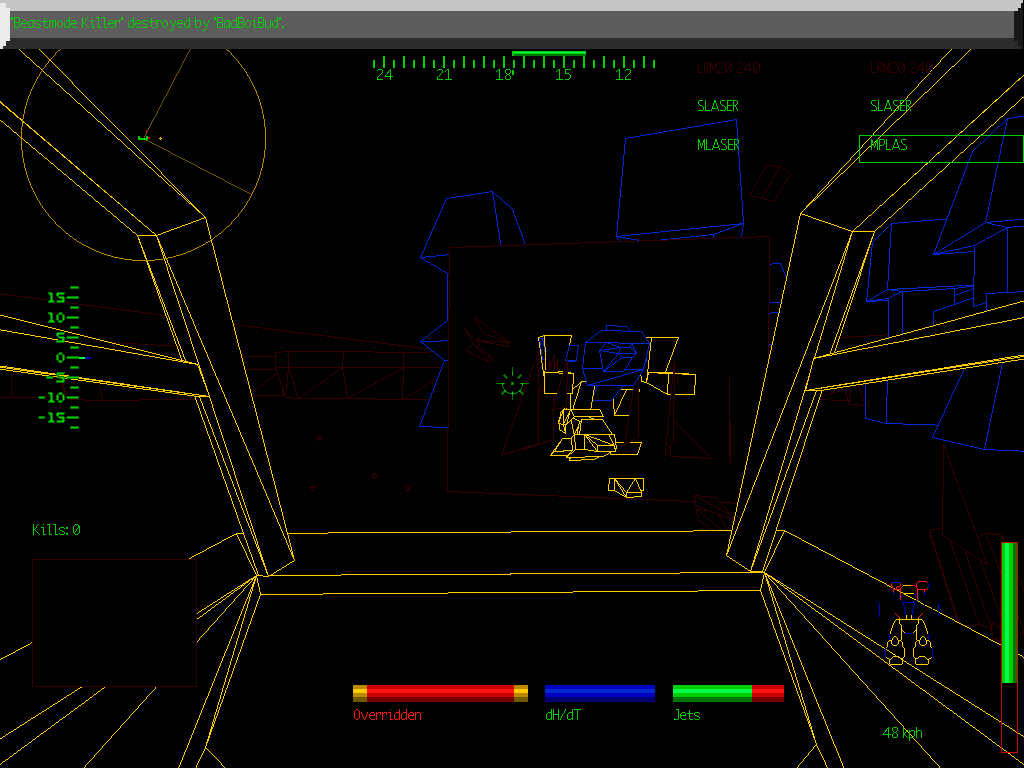Image resolution: width=1024 pixels, height=768 pixels.
Task: Click the compass heading 18 marker
Action: click(503, 74)
